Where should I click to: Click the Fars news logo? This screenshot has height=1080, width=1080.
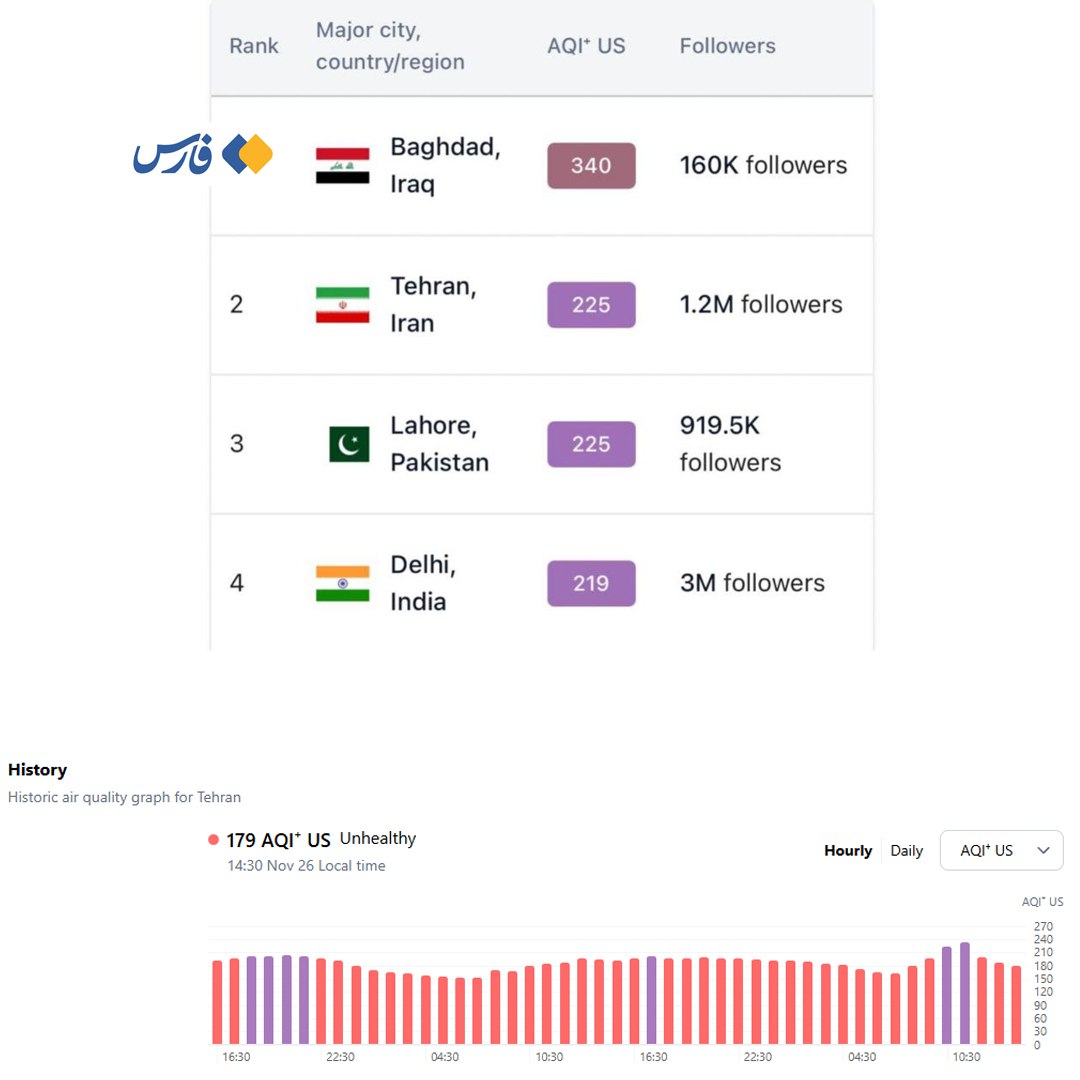[x=203, y=155]
